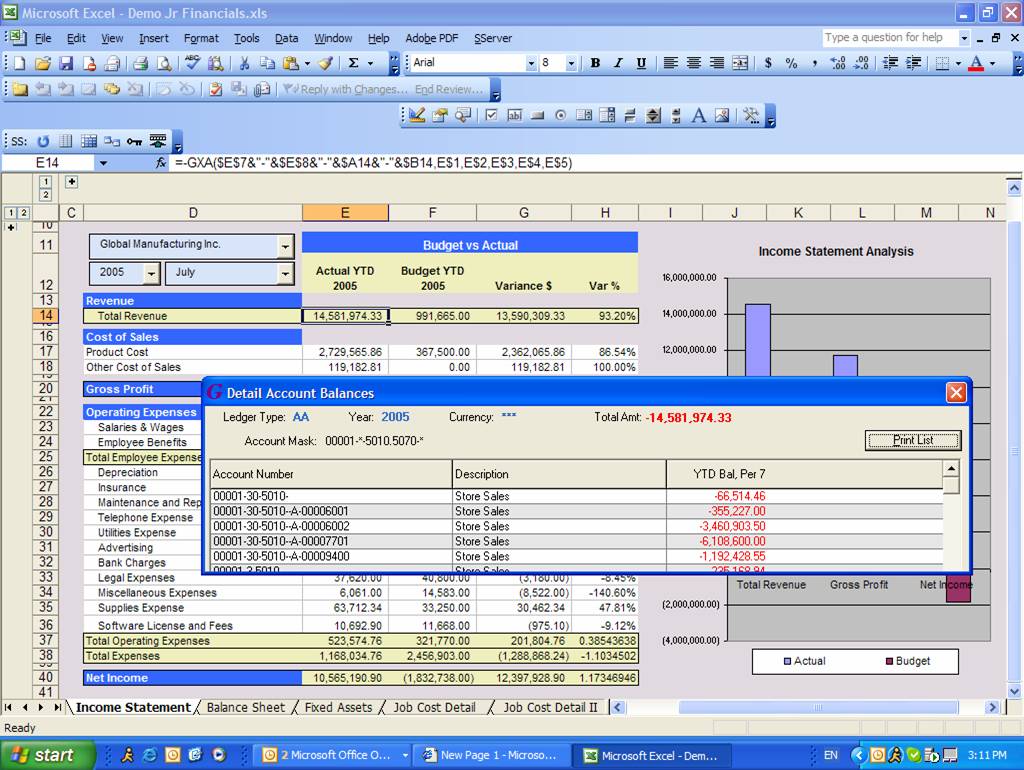Screen dimensions: 1024x770
Task: Open the Font Color red A swatch
Action: (x=976, y=63)
